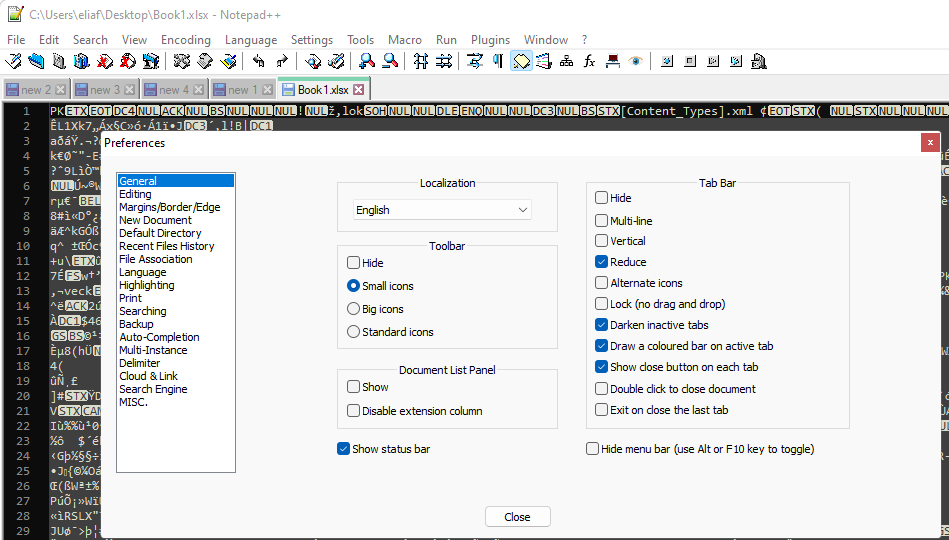The width and height of the screenshot is (949, 540).
Task: Open the Localization English dropdown
Action: [442, 210]
